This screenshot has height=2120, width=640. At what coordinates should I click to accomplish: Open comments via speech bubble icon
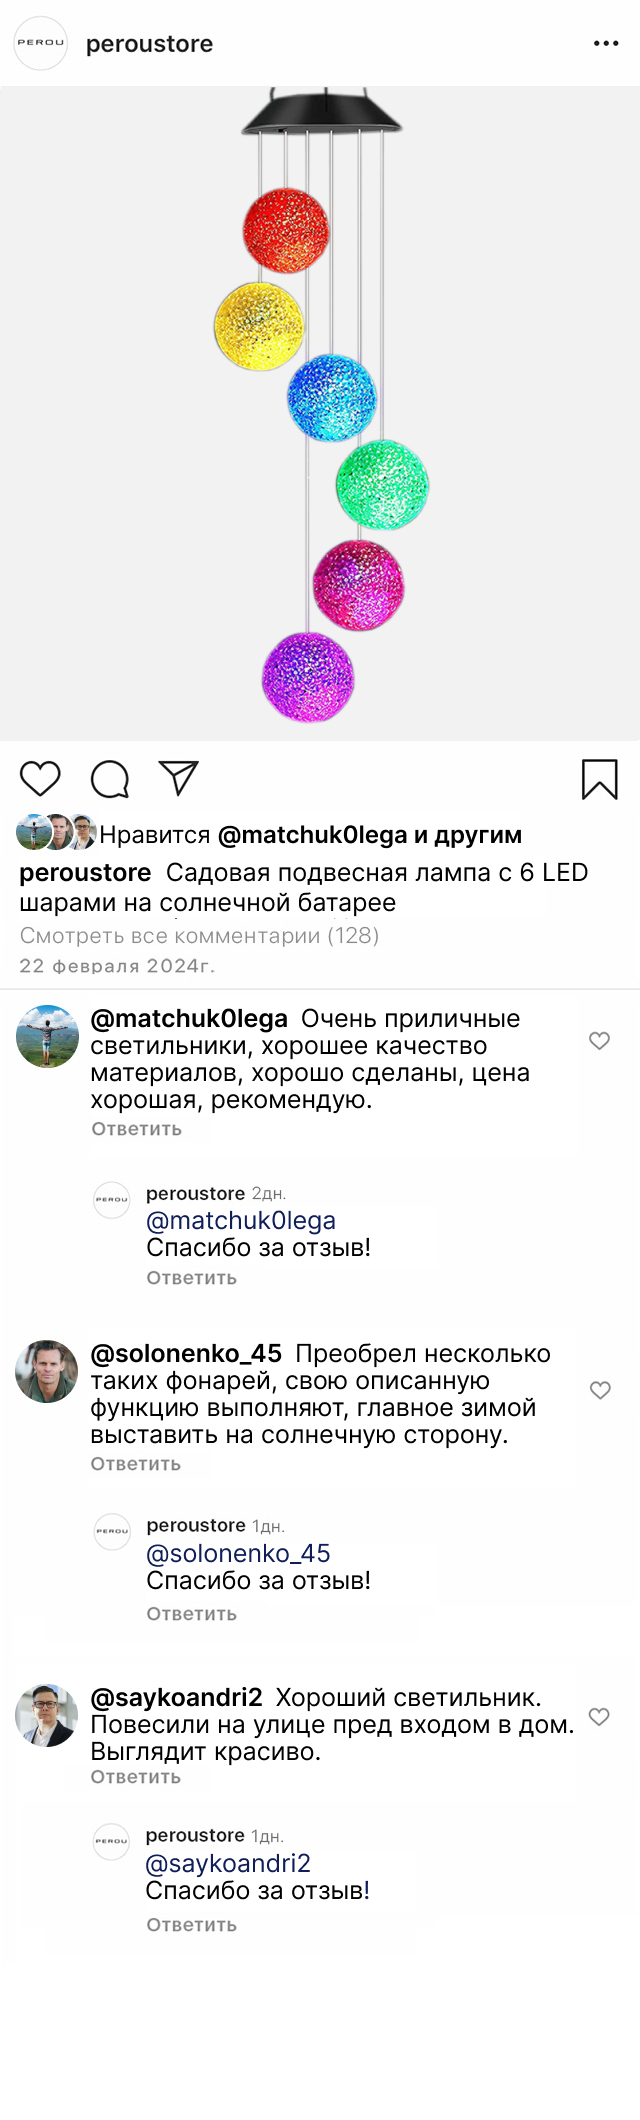click(110, 779)
